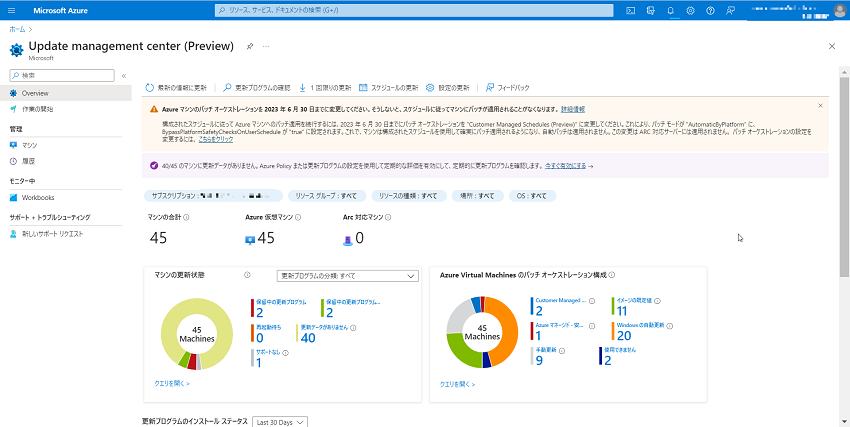Click the 更新データがありません count 40
Image resolution: width=850 pixels, height=427 pixels.
pyautogui.click(x=308, y=338)
